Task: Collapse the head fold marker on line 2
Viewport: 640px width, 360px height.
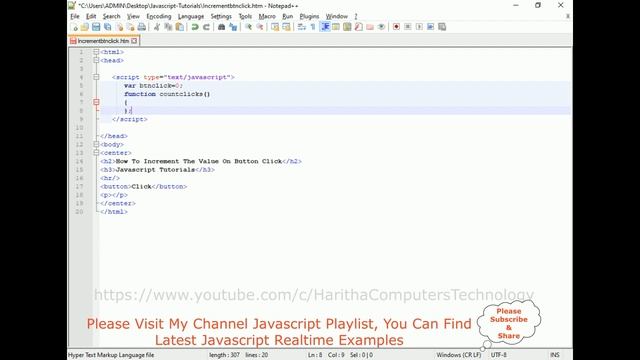Action: pos(96,60)
